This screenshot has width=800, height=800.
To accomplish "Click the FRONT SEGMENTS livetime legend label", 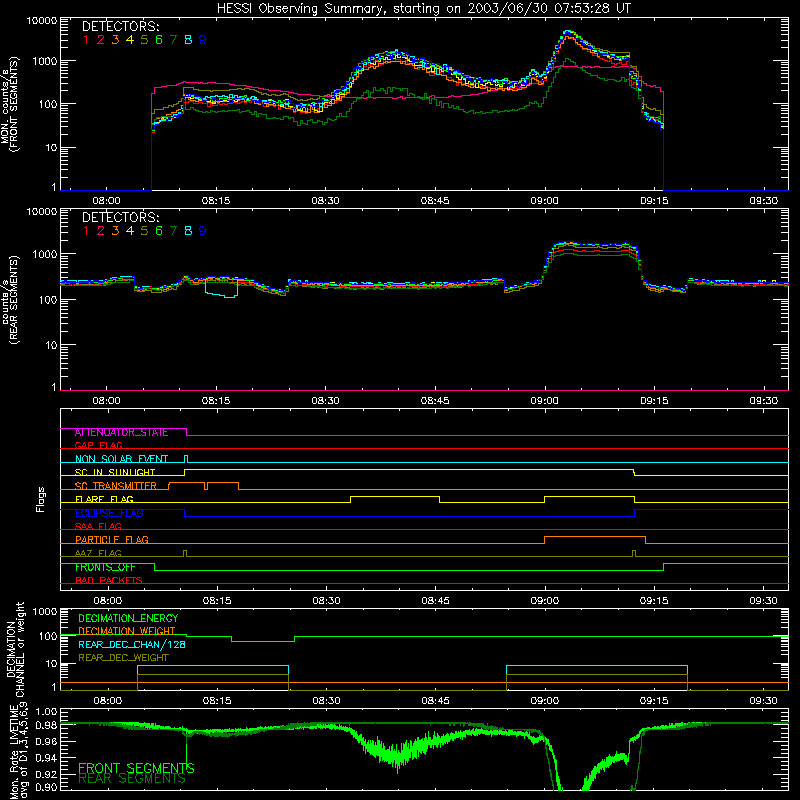I will [136, 768].
